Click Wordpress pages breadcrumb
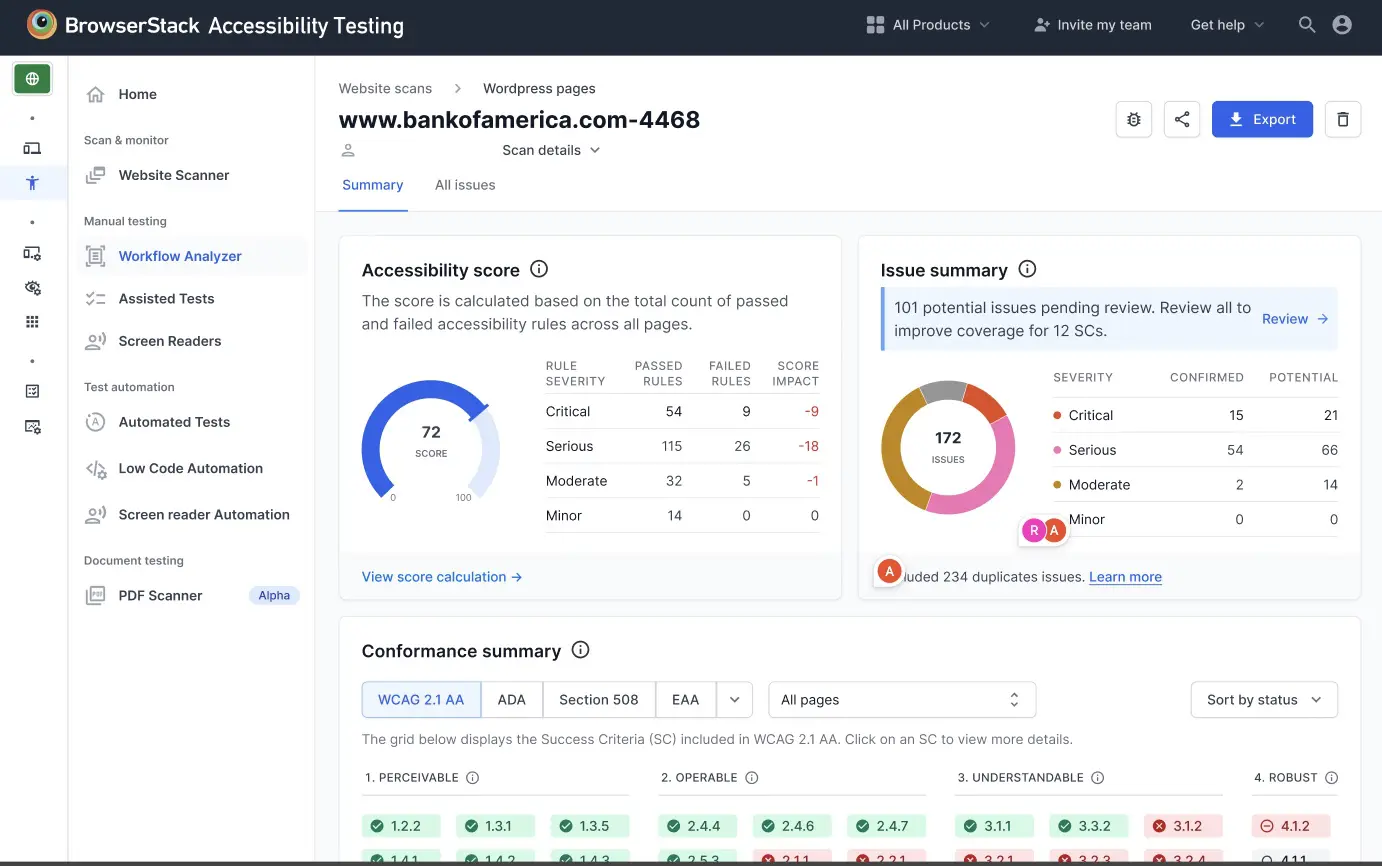The height and width of the screenshot is (866, 1382). [x=539, y=88]
